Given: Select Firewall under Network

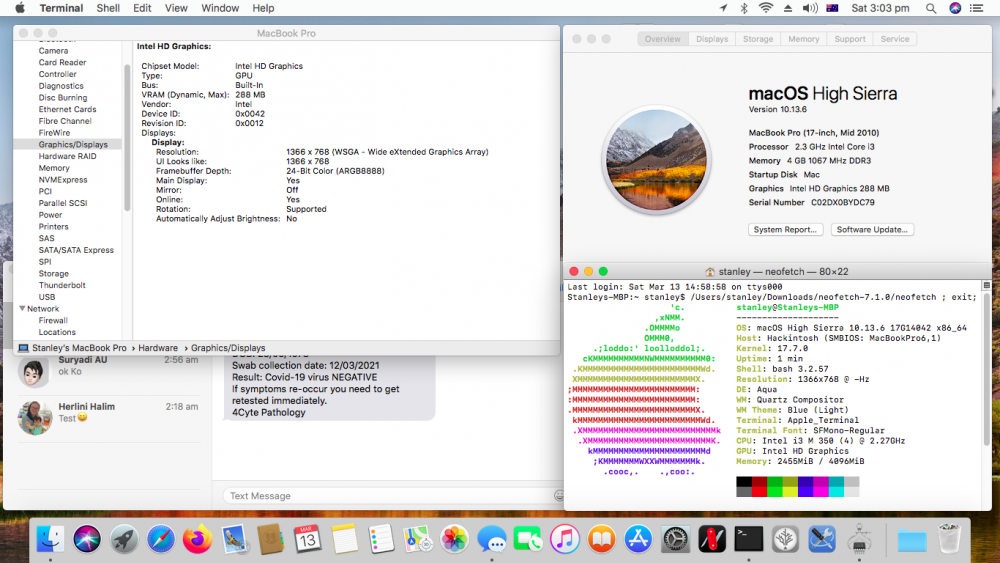Looking at the screenshot, I should (53, 321).
